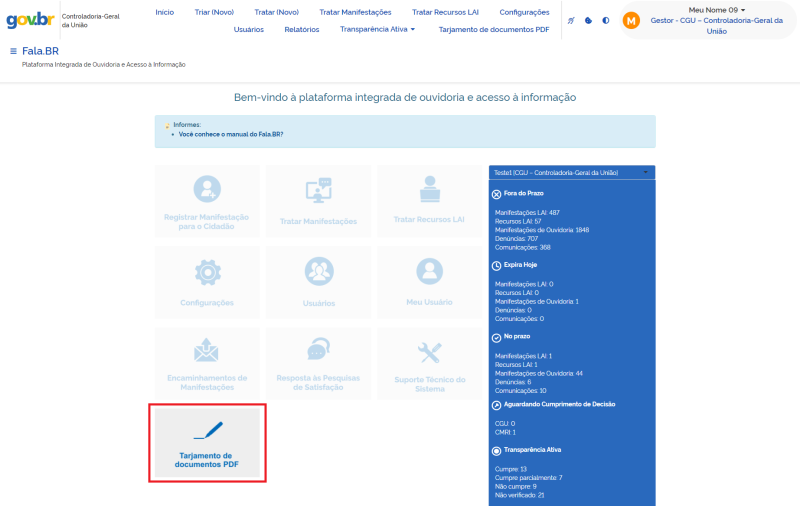Open Relatórios in the top menu
The image size is (800, 506).
(x=302, y=29)
